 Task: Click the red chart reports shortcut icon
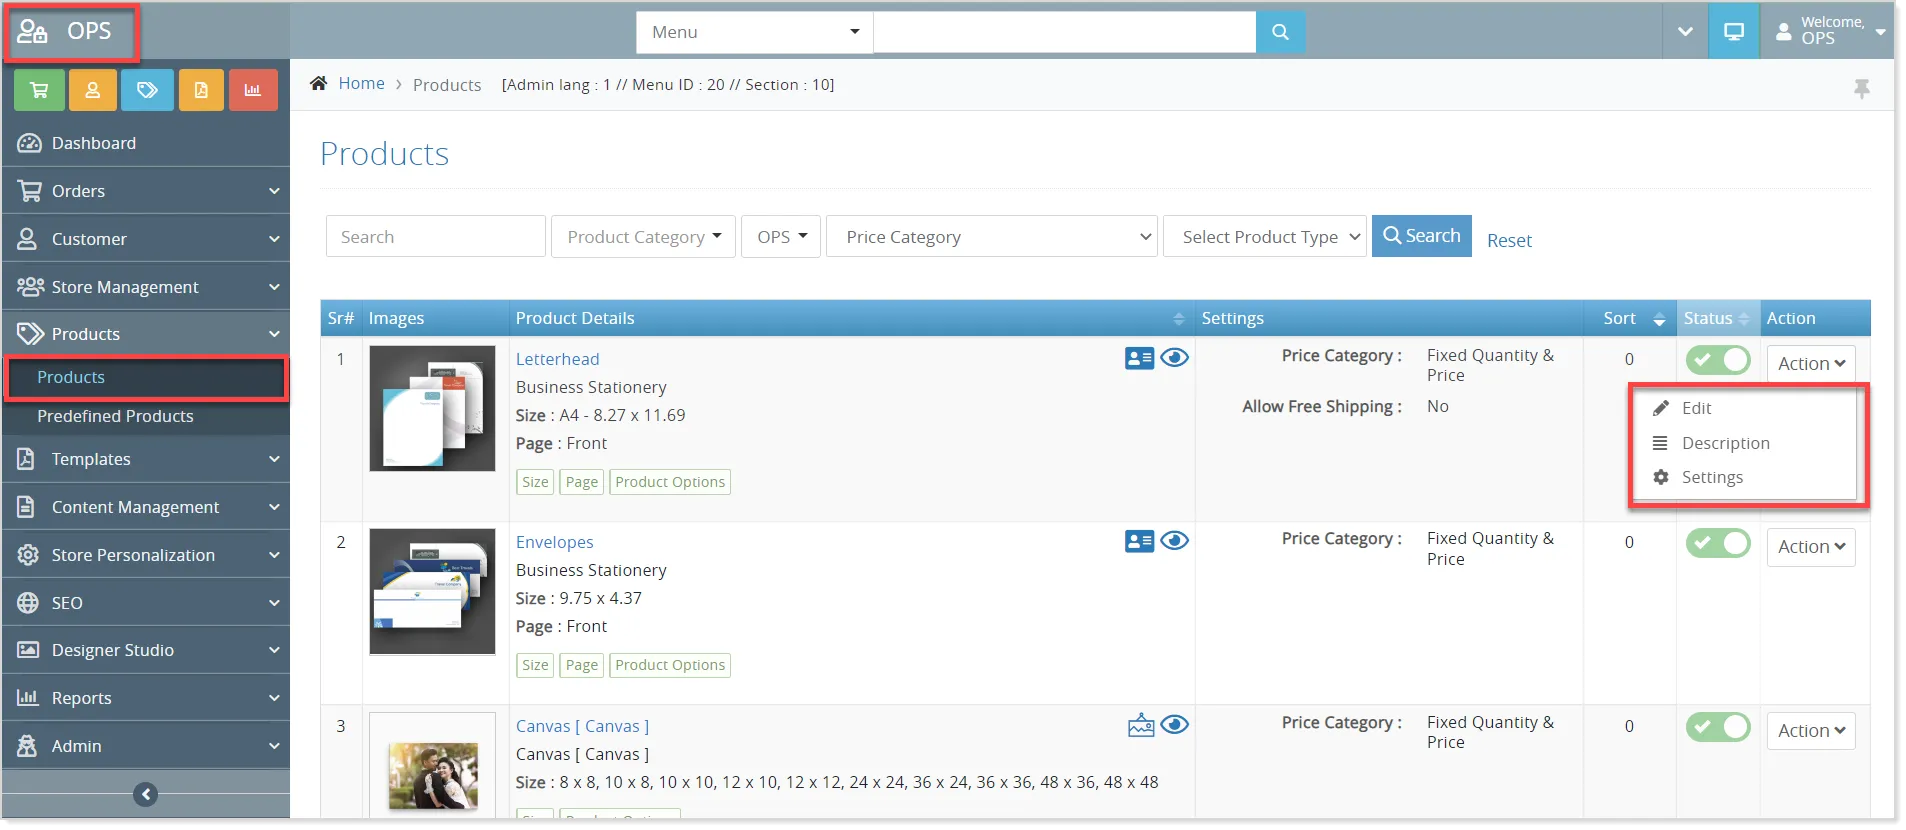pyautogui.click(x=253, y=90)
